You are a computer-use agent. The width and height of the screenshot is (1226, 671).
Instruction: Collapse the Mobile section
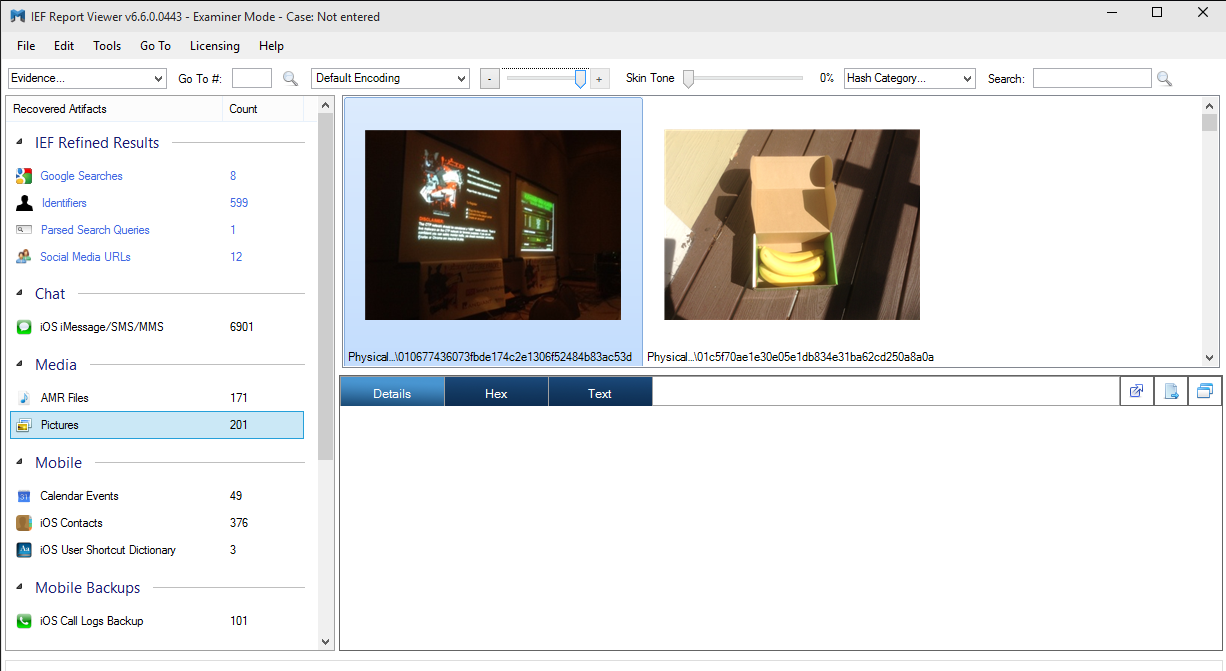click(x=21, y=463)
